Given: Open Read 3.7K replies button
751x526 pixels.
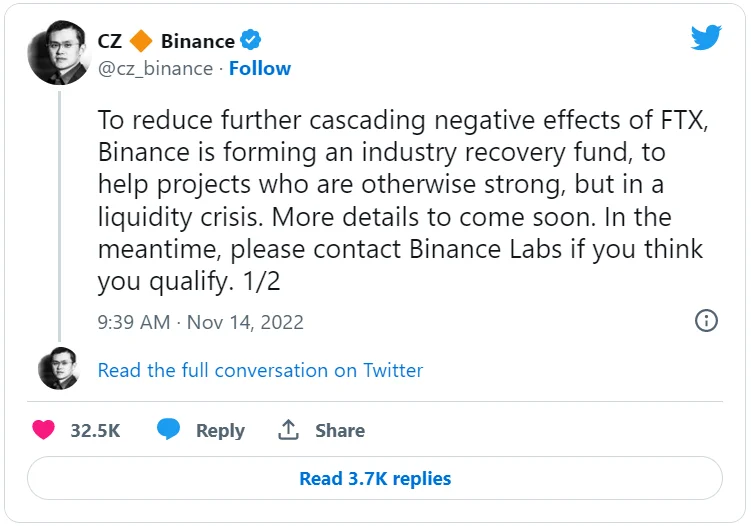Looking at the screenshot, I should click(x=375, y=479).
